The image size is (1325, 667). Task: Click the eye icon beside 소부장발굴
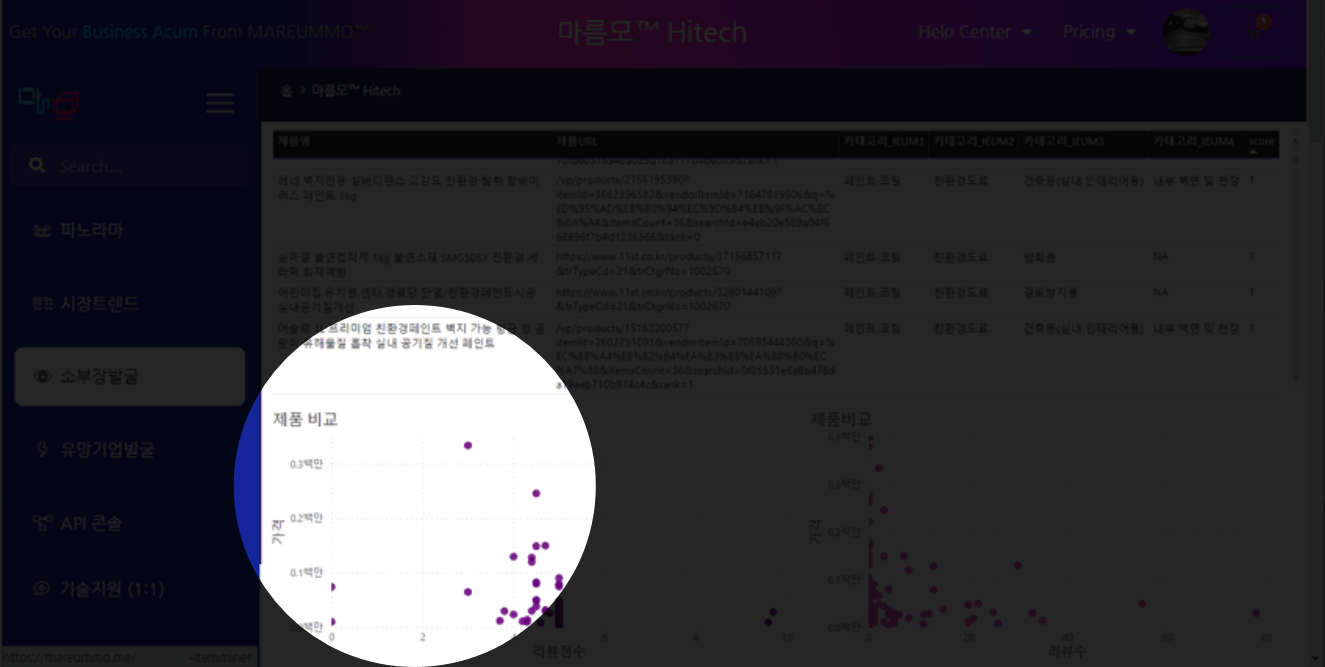pyautogui.click(x=42, y=377)
